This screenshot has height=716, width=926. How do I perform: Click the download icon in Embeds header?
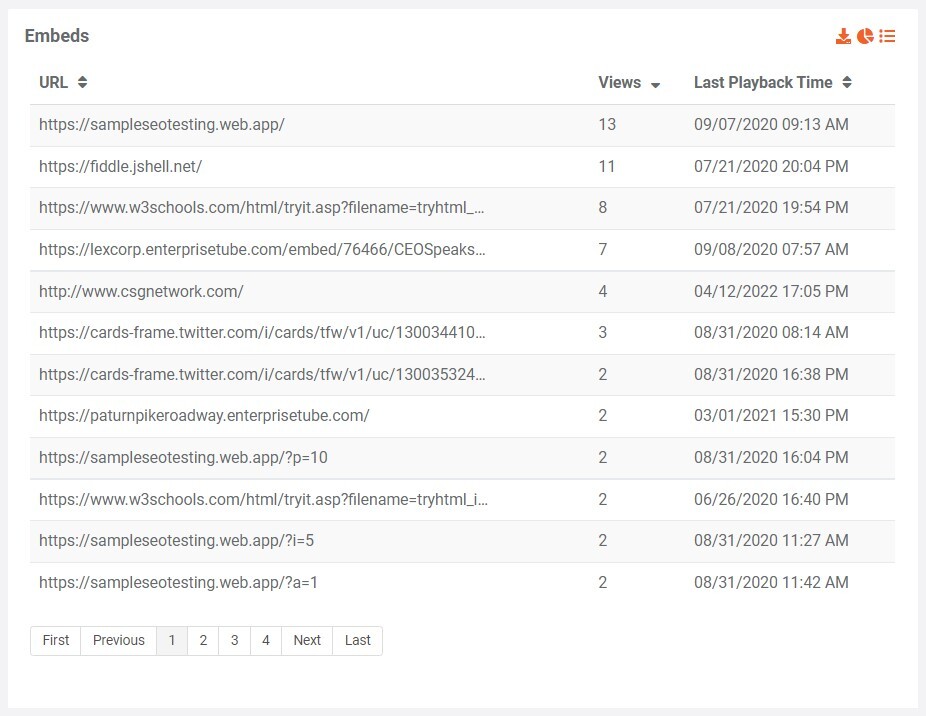click(x=843, y=36)
